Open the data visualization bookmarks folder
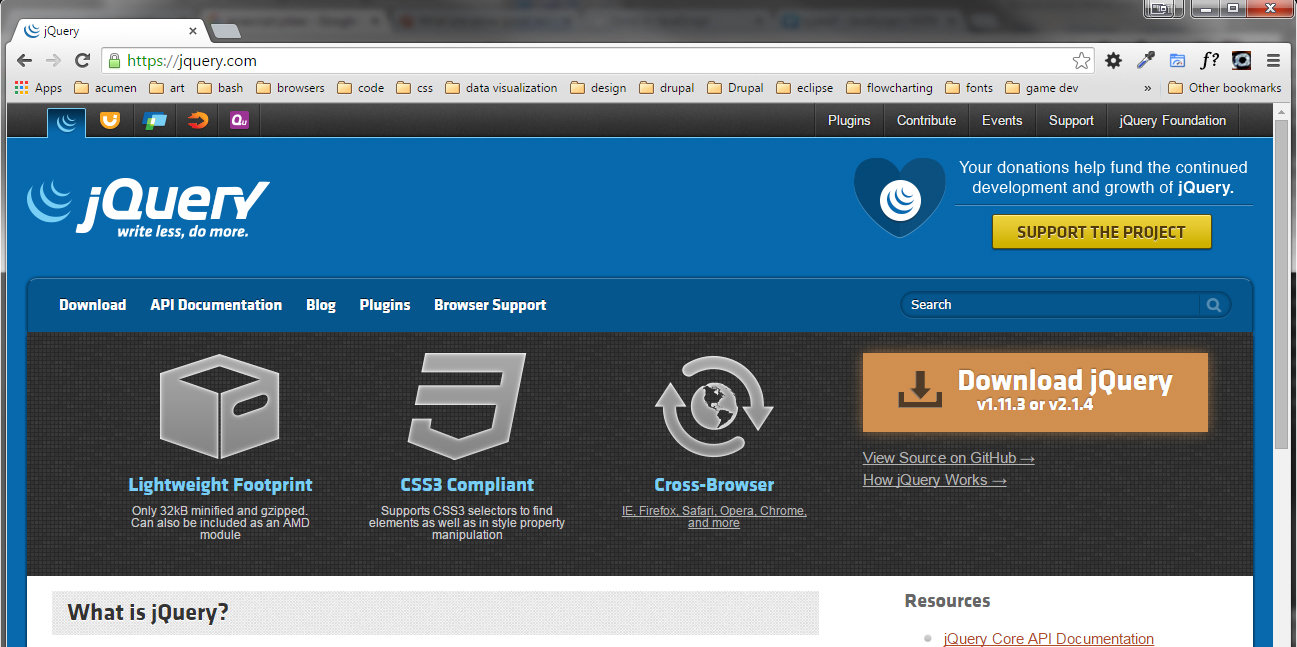 [501, 88]
